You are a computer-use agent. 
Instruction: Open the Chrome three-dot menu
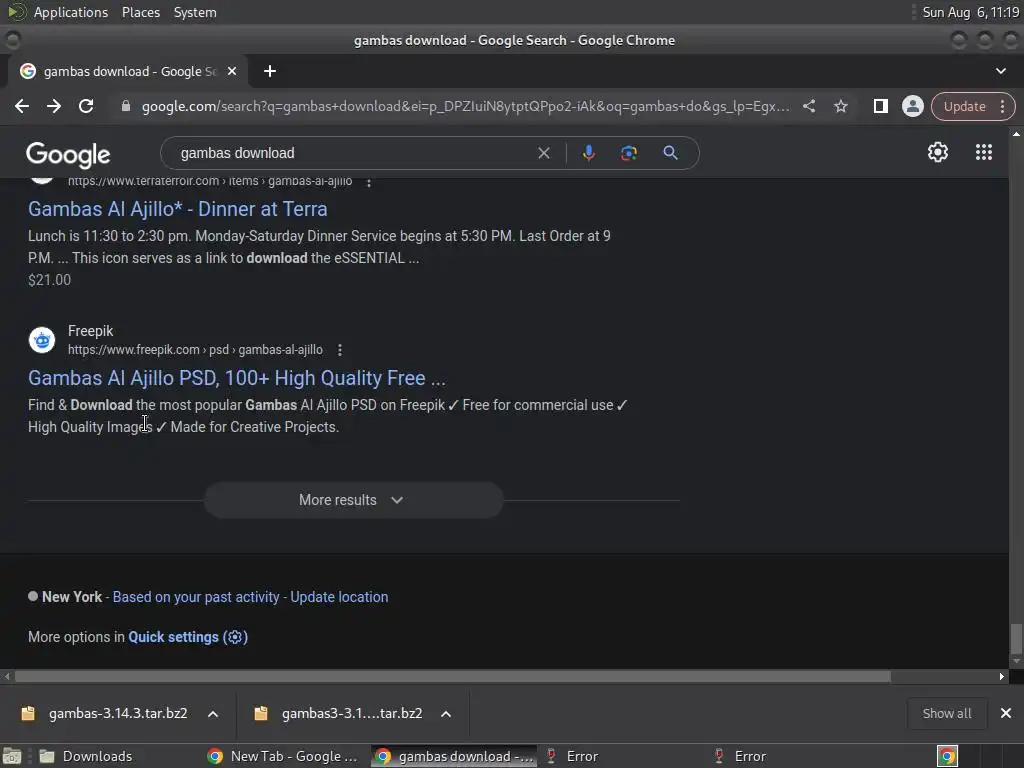point(1002,106)
